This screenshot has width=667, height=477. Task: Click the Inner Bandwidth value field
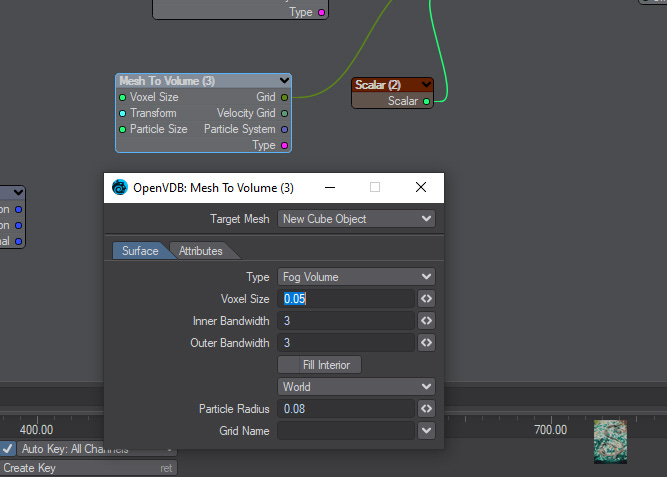tap(346, 321)
